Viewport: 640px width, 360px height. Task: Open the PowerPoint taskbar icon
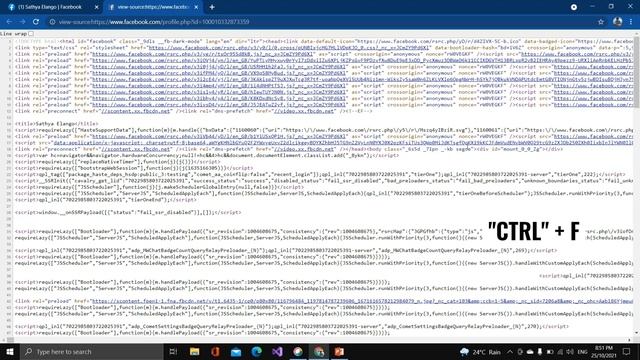coord(339,351)
